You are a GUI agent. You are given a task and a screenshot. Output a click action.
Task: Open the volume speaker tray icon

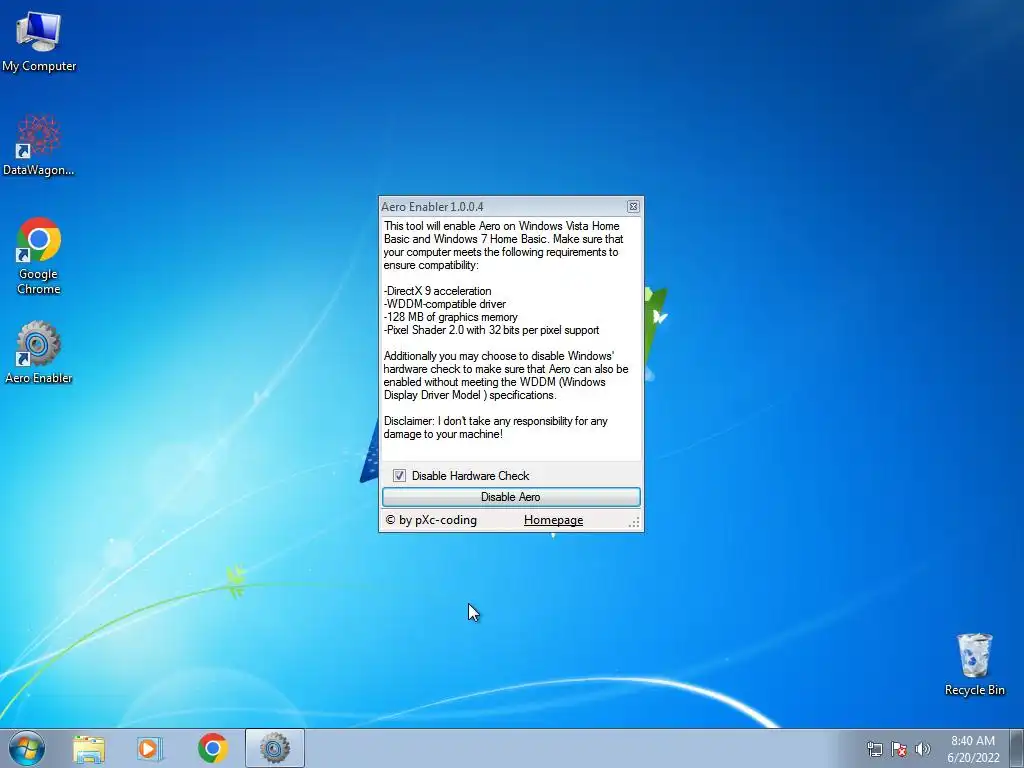coord(922,749)
